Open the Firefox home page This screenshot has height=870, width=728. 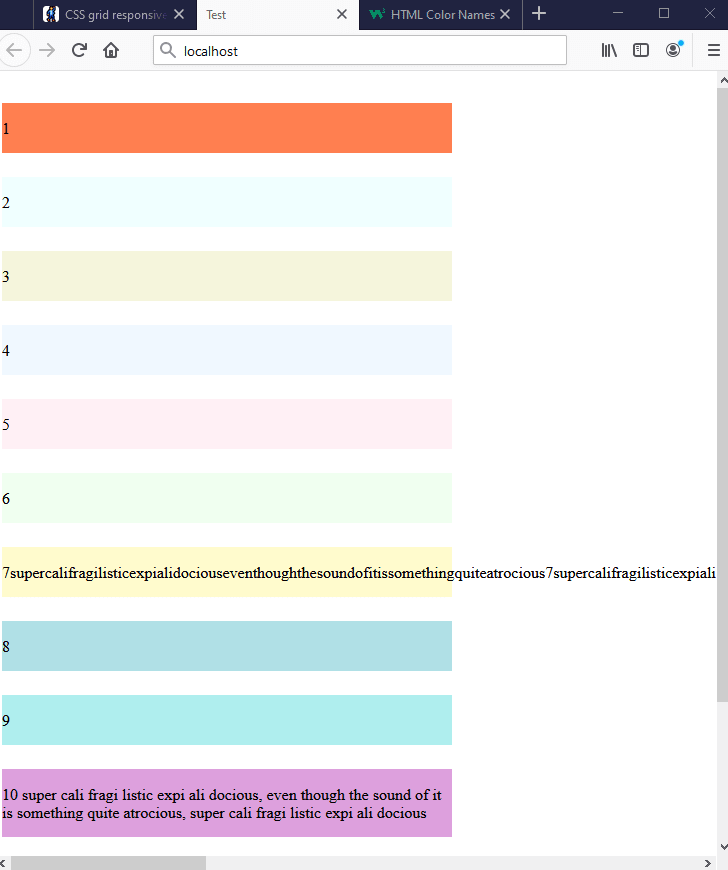[111, 50]
